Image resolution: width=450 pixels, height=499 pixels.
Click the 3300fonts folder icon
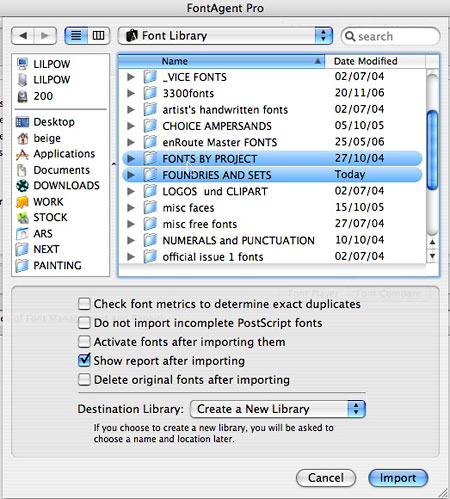click(x=150, y=93)
